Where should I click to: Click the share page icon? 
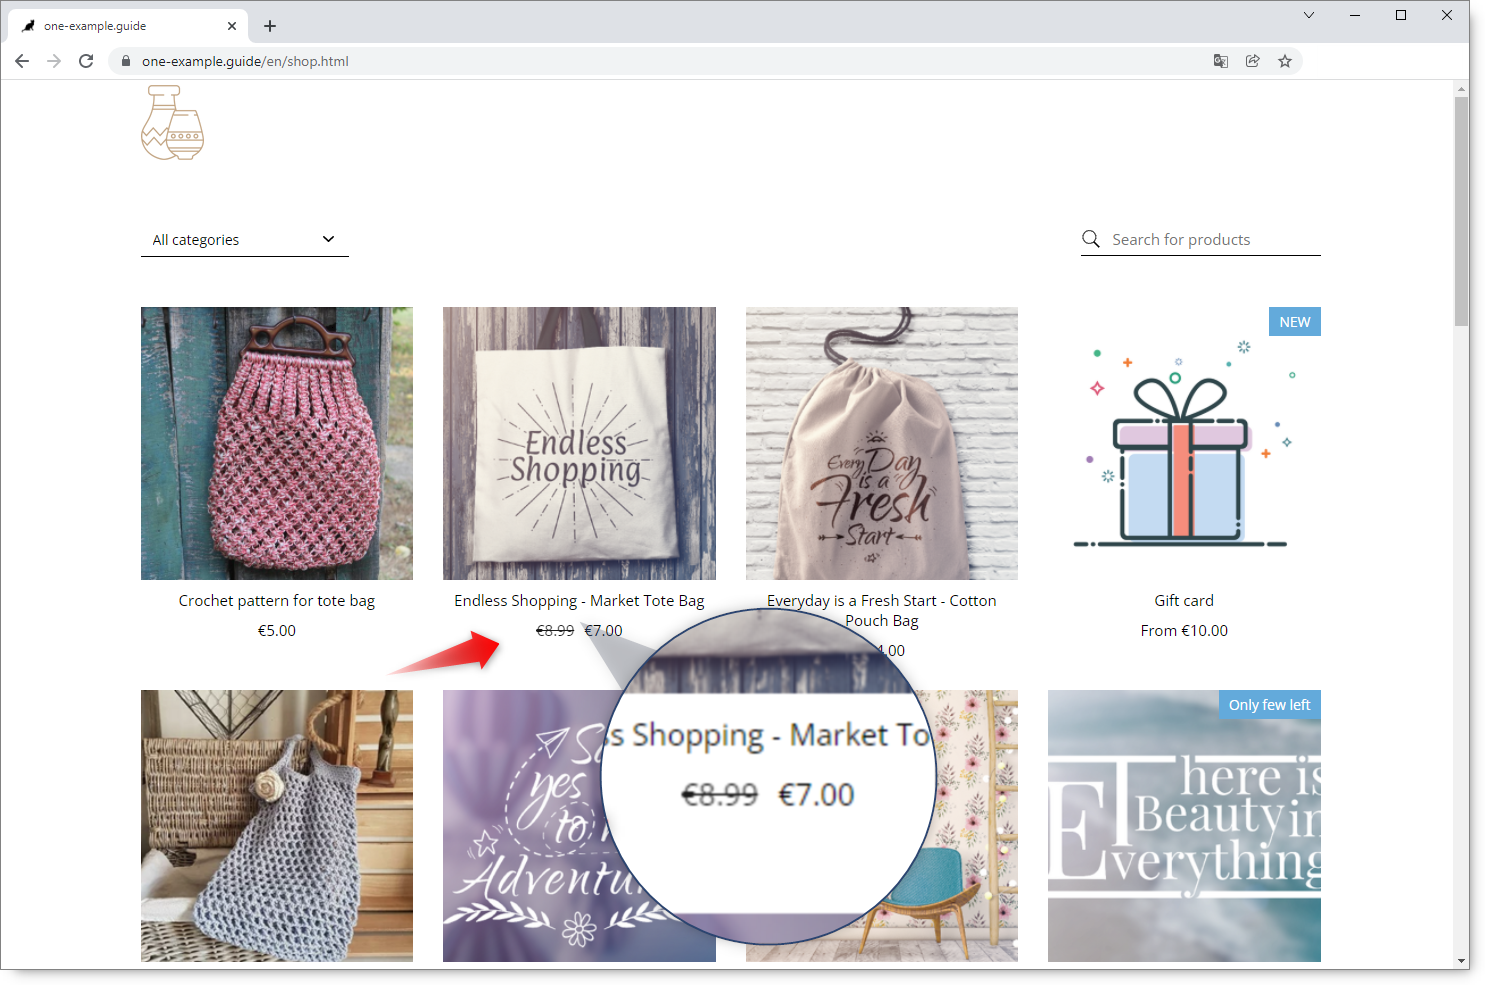tap(1252, 61)
